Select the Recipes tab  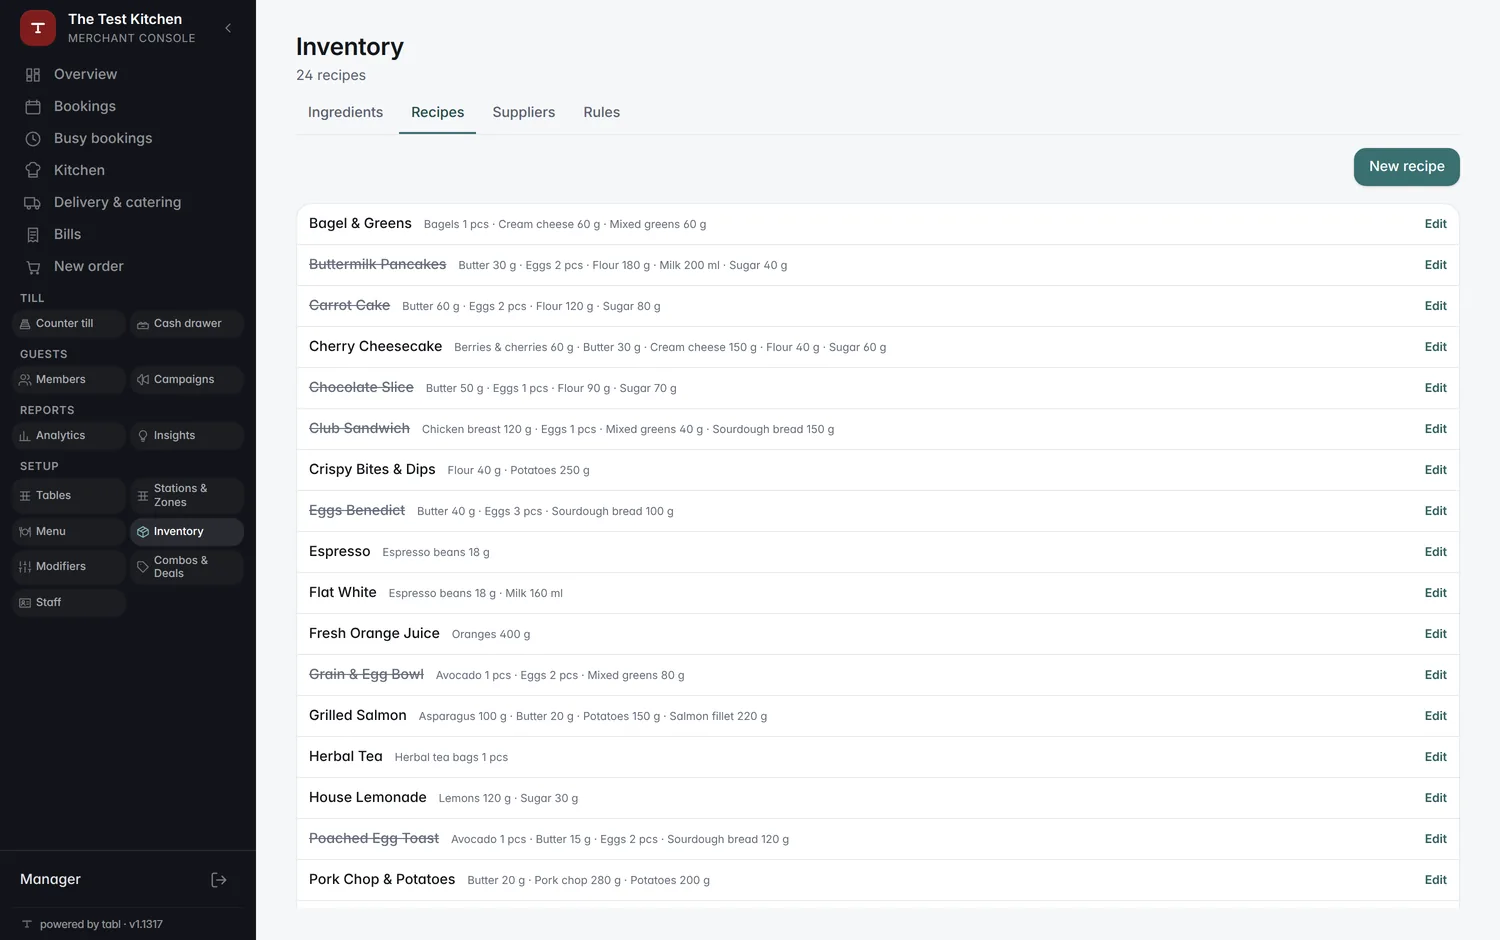coord(437,113)
